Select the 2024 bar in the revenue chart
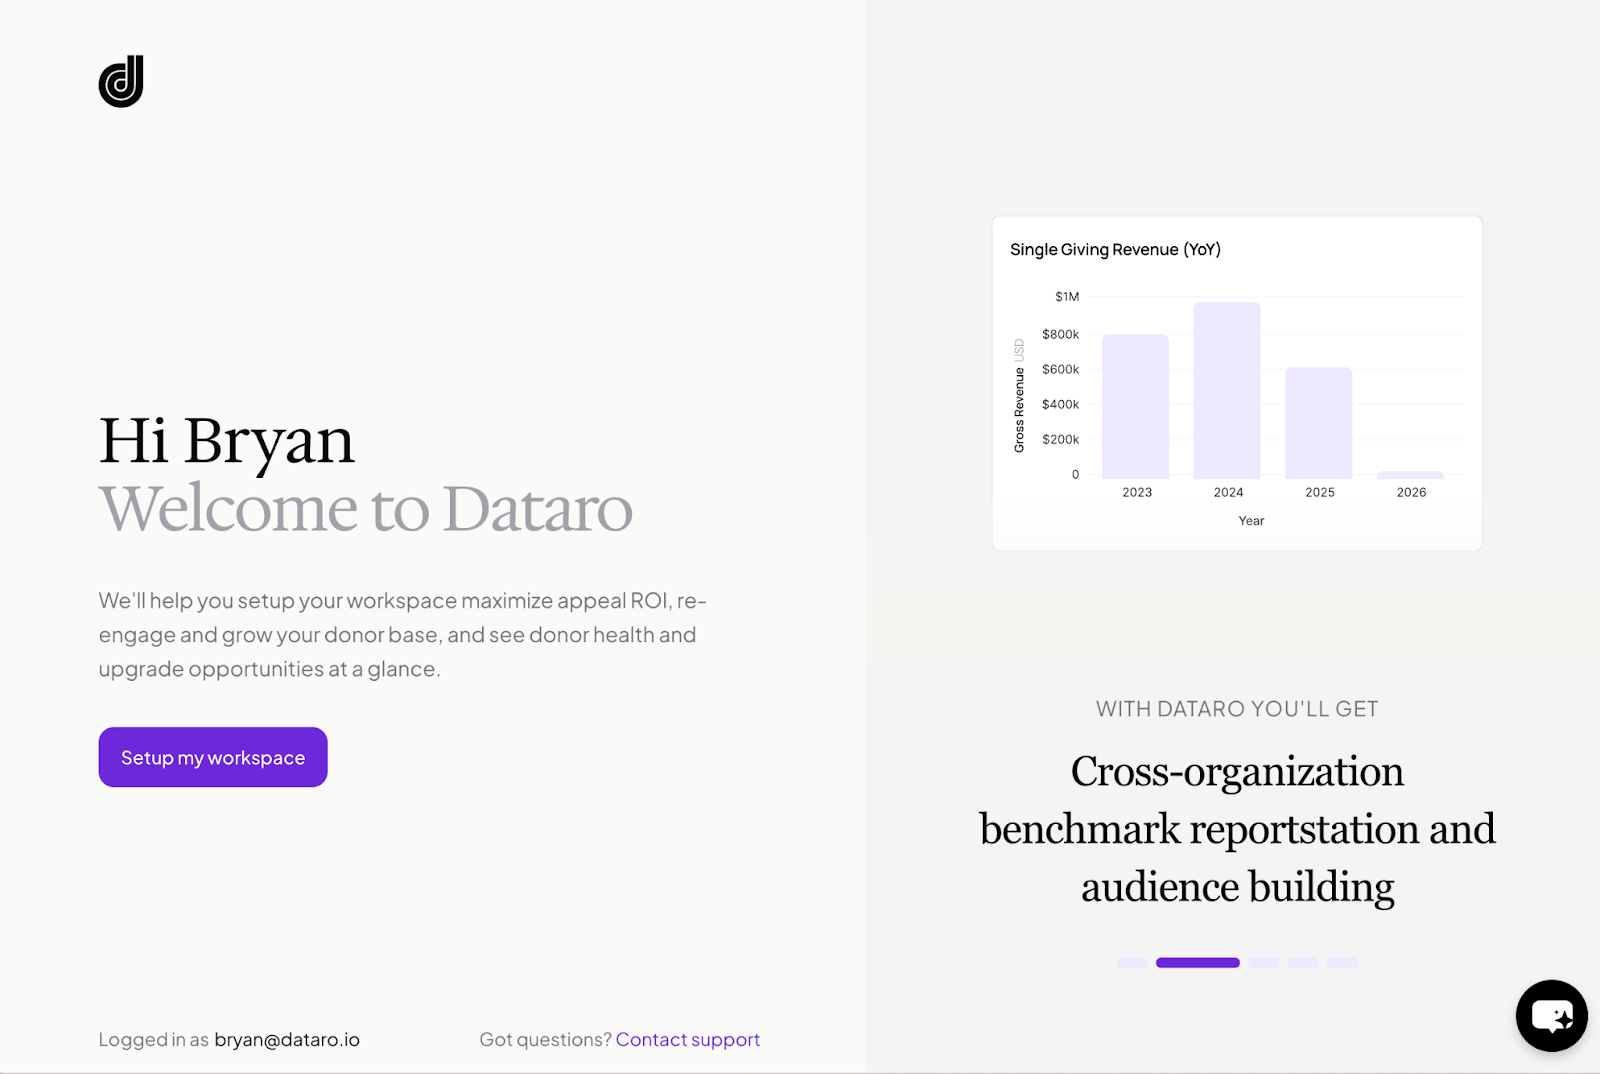The width and height of the screenshot is (1600, 1074). click(x=1227, y=391)
